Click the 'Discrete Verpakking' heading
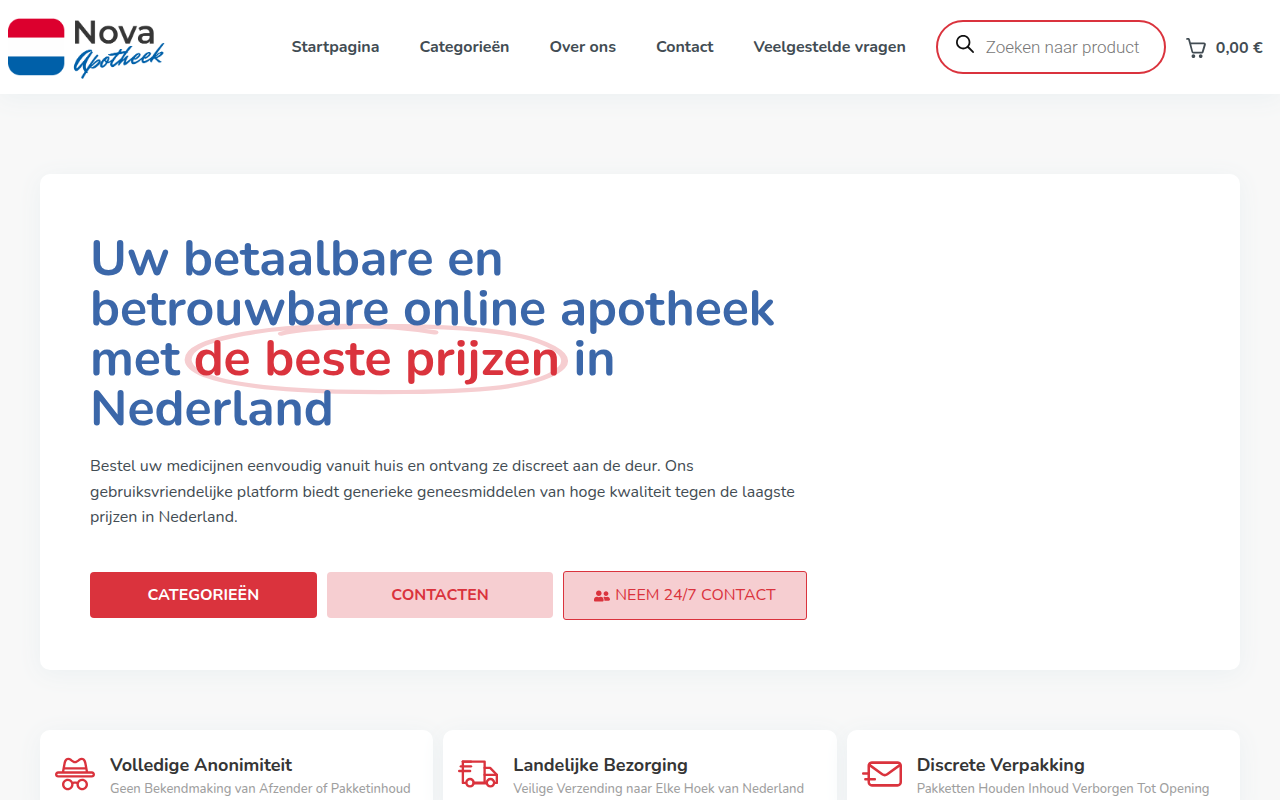This screenshot has width=1280, height=800. 1000,765
